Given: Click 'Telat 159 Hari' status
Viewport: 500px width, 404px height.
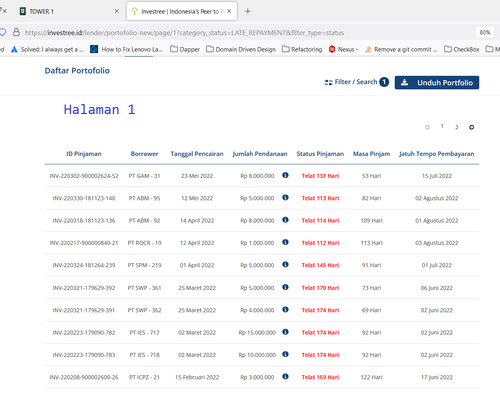Looking at the screenshot, I should tap(320, 377).
